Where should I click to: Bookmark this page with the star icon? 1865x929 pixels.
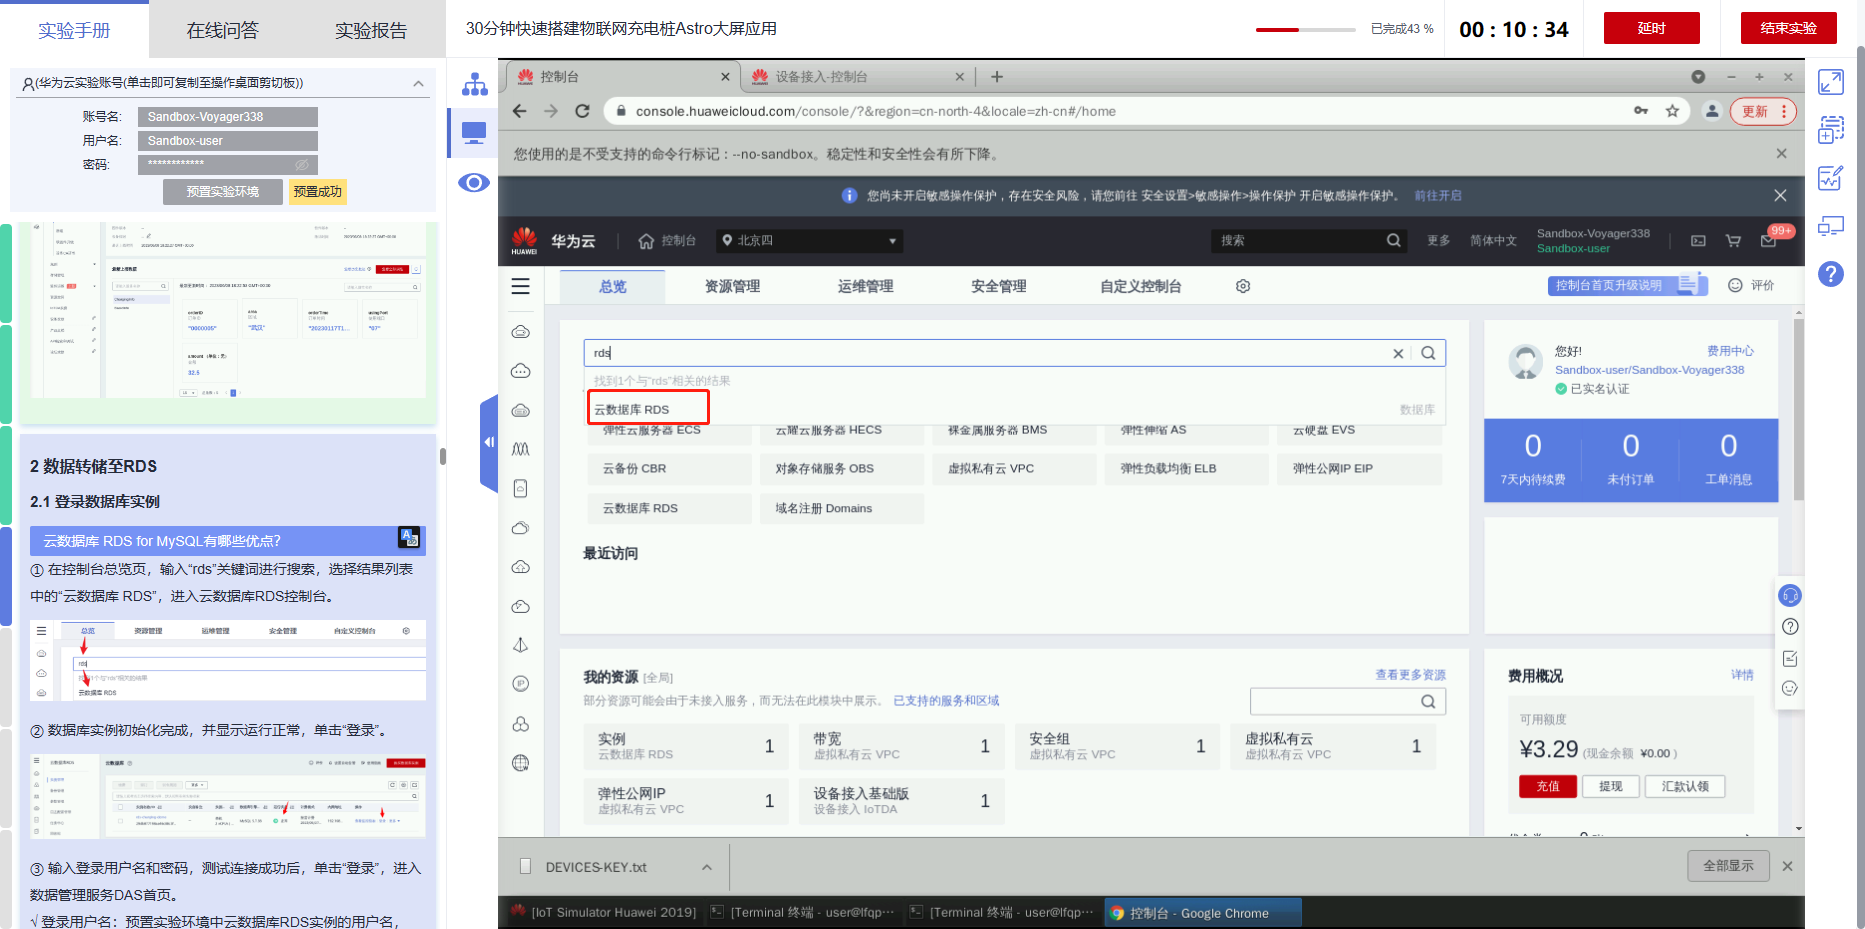(x=1672, y=111)
